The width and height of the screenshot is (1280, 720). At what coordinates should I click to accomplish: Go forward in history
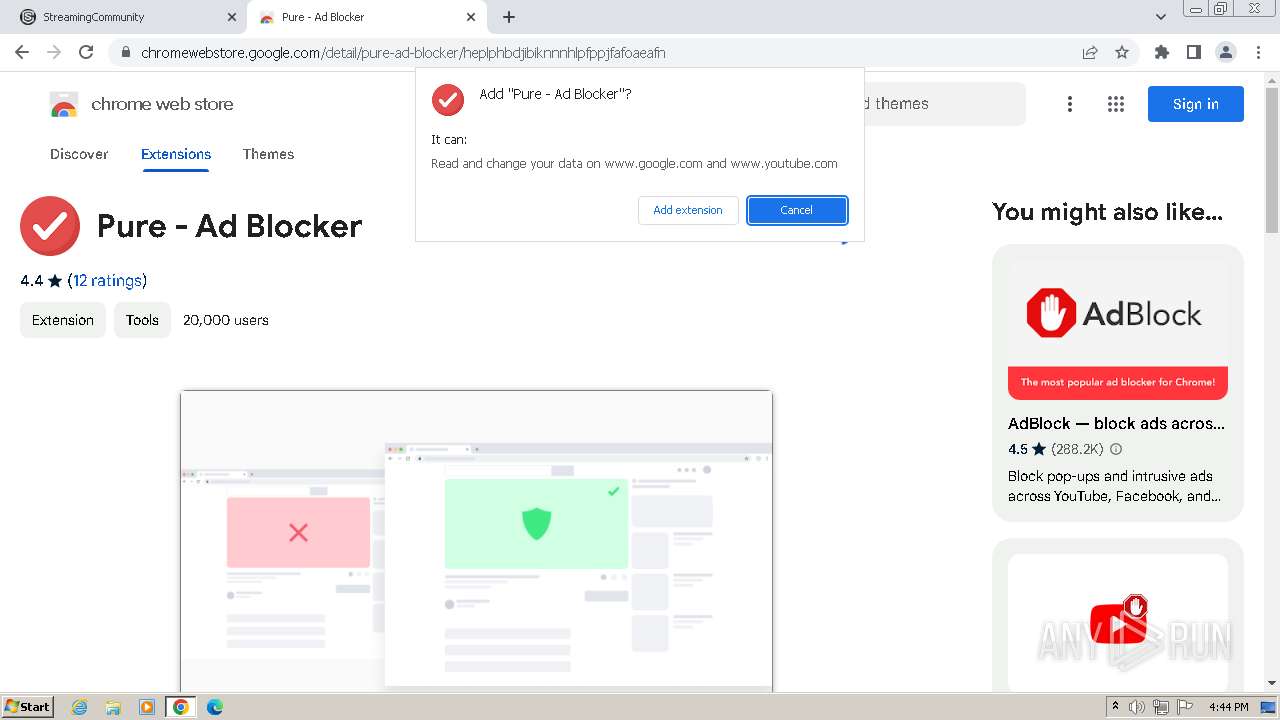tap(54, 52)
